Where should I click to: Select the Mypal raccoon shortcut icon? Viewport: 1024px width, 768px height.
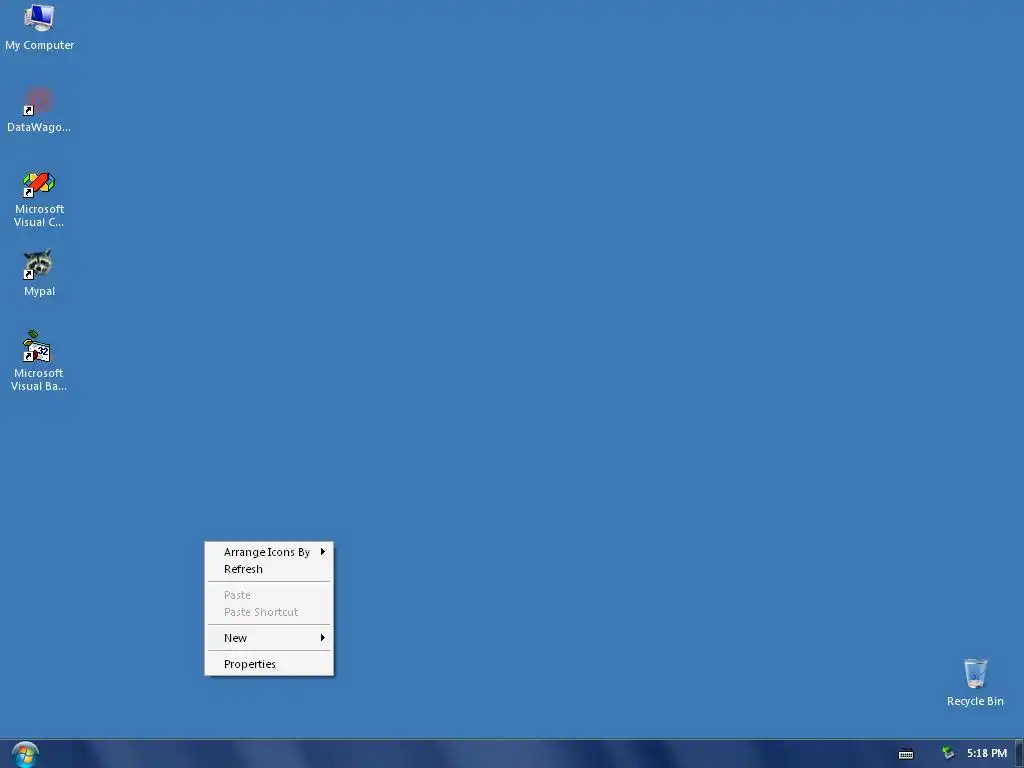click(39, 273)
